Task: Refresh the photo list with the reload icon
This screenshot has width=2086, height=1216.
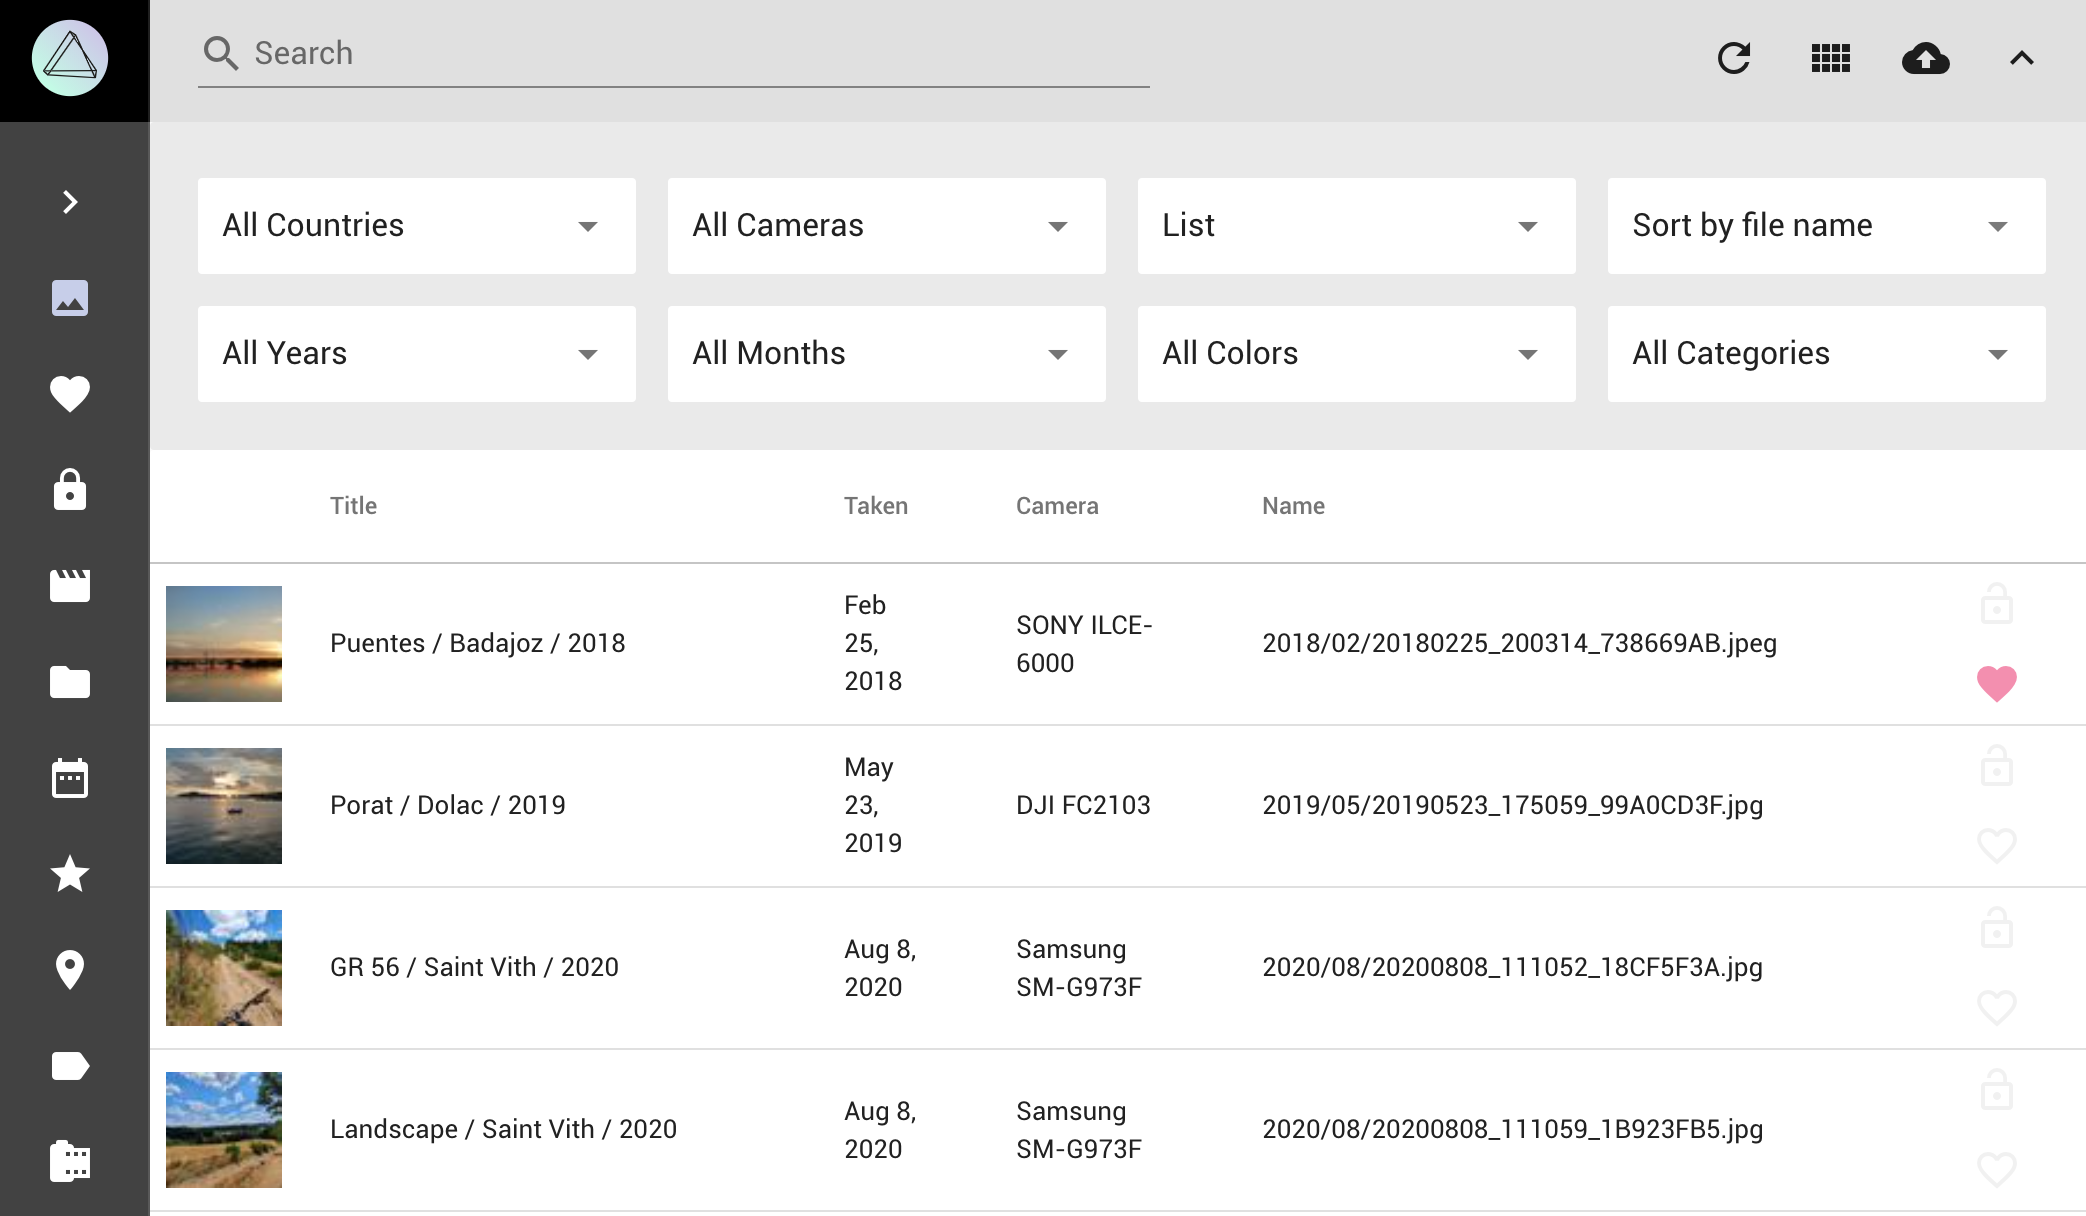Action: click(1735, 58)
